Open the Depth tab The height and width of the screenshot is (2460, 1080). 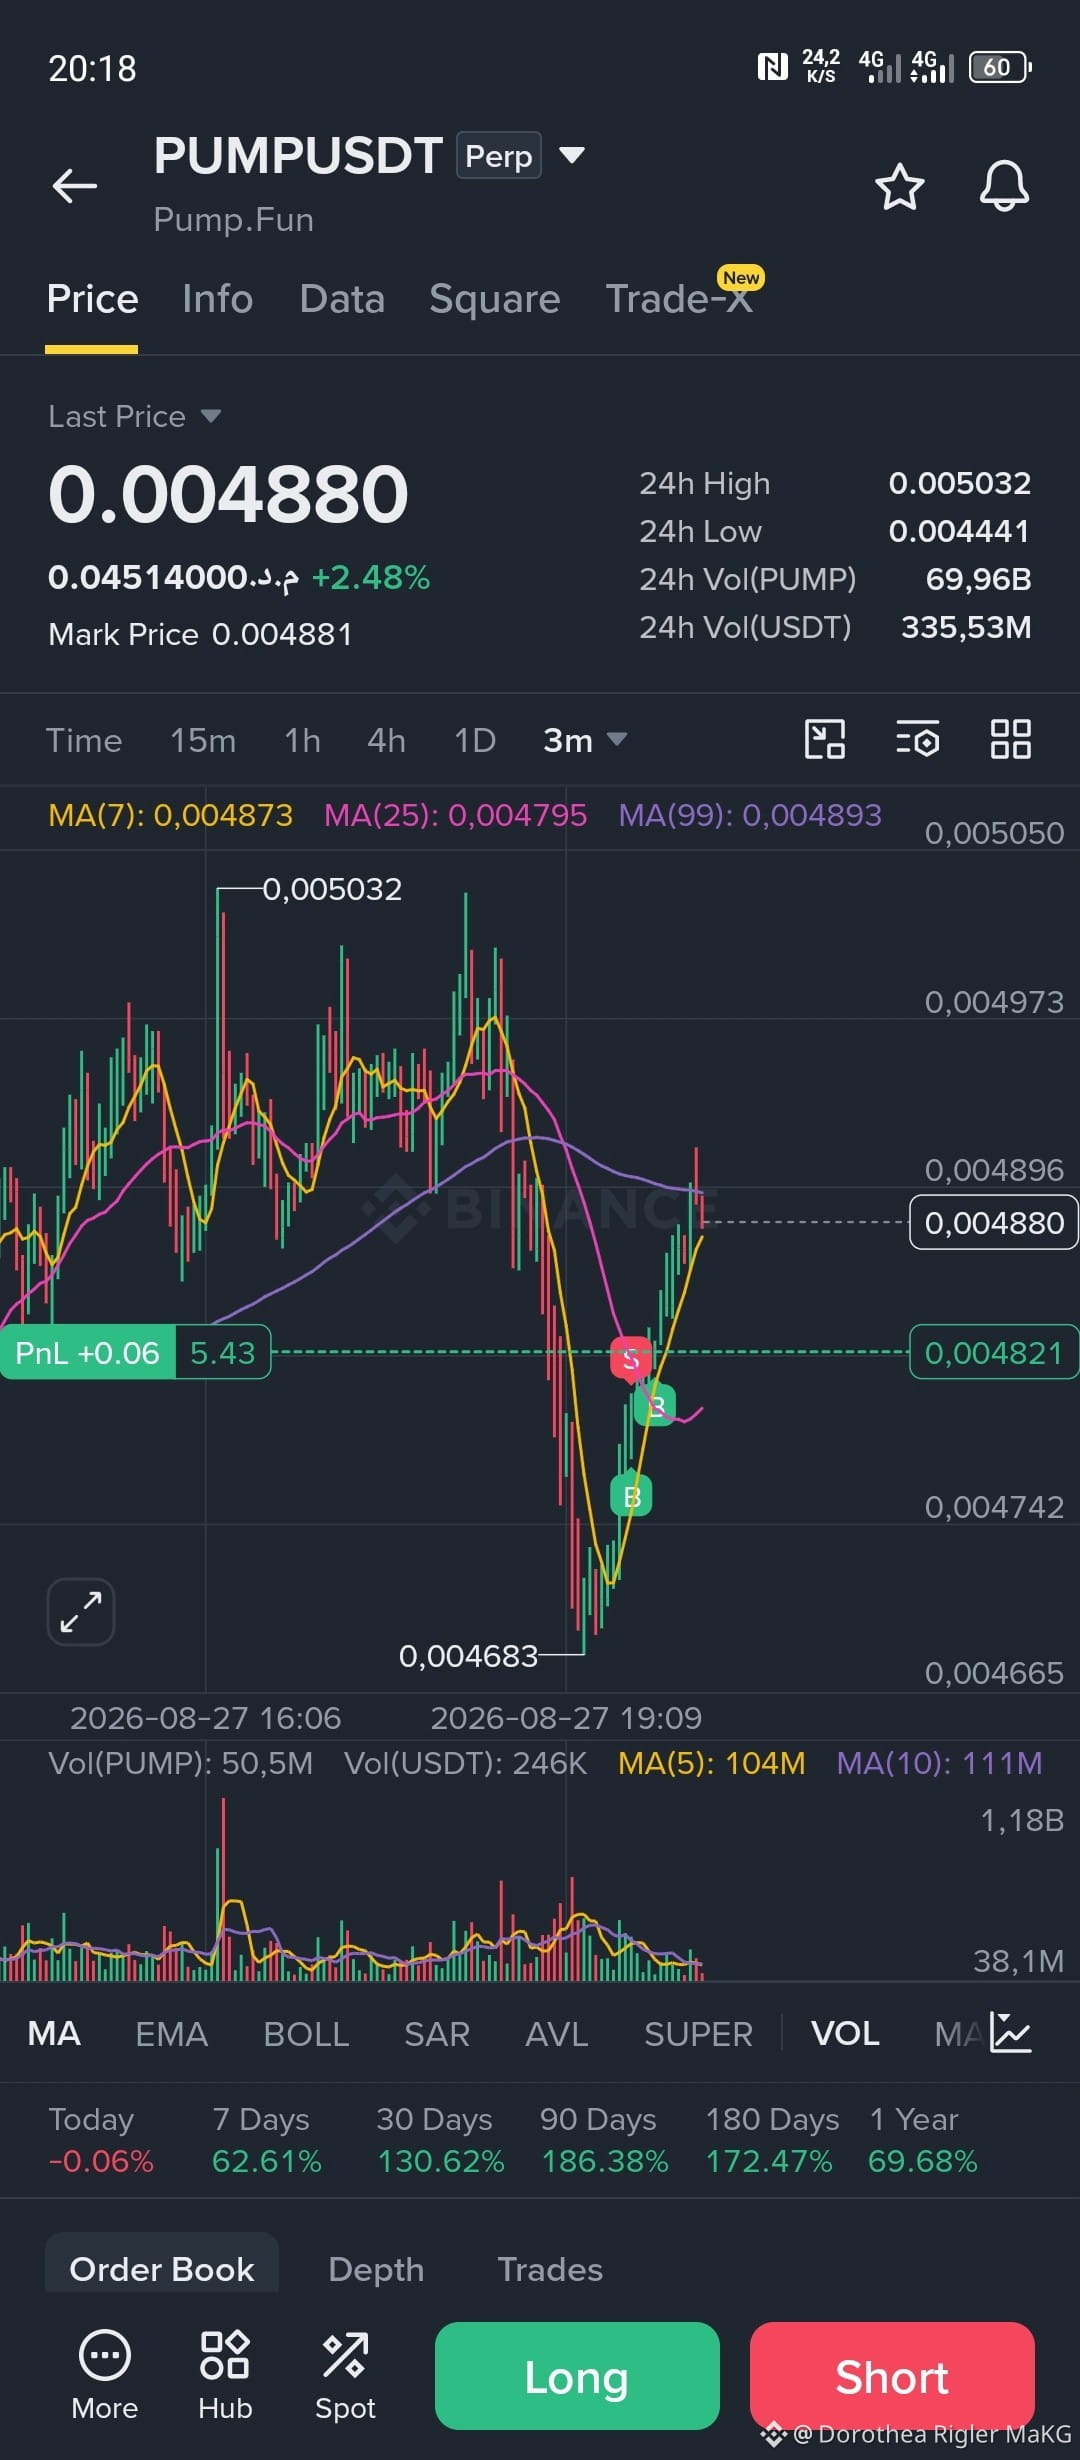point(376,2269)
